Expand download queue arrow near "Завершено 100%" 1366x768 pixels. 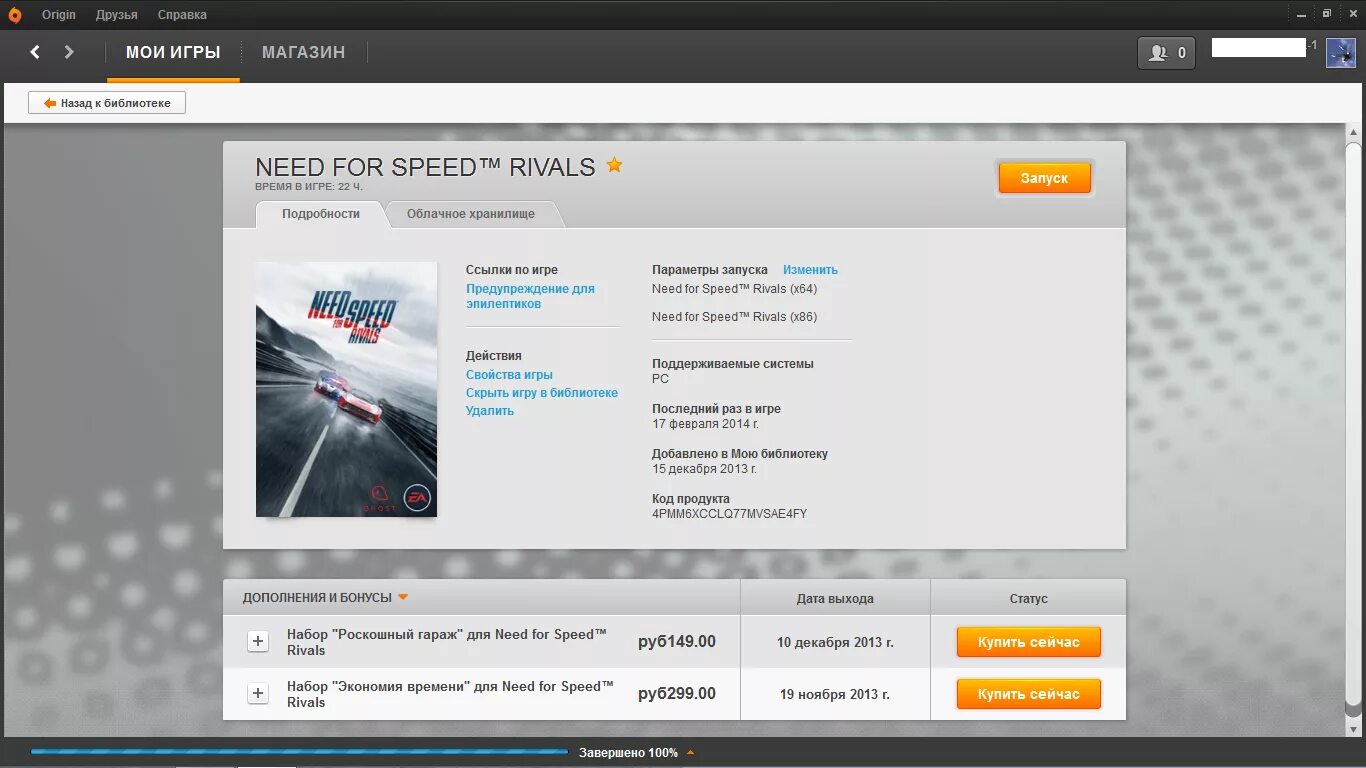point(690,753)
